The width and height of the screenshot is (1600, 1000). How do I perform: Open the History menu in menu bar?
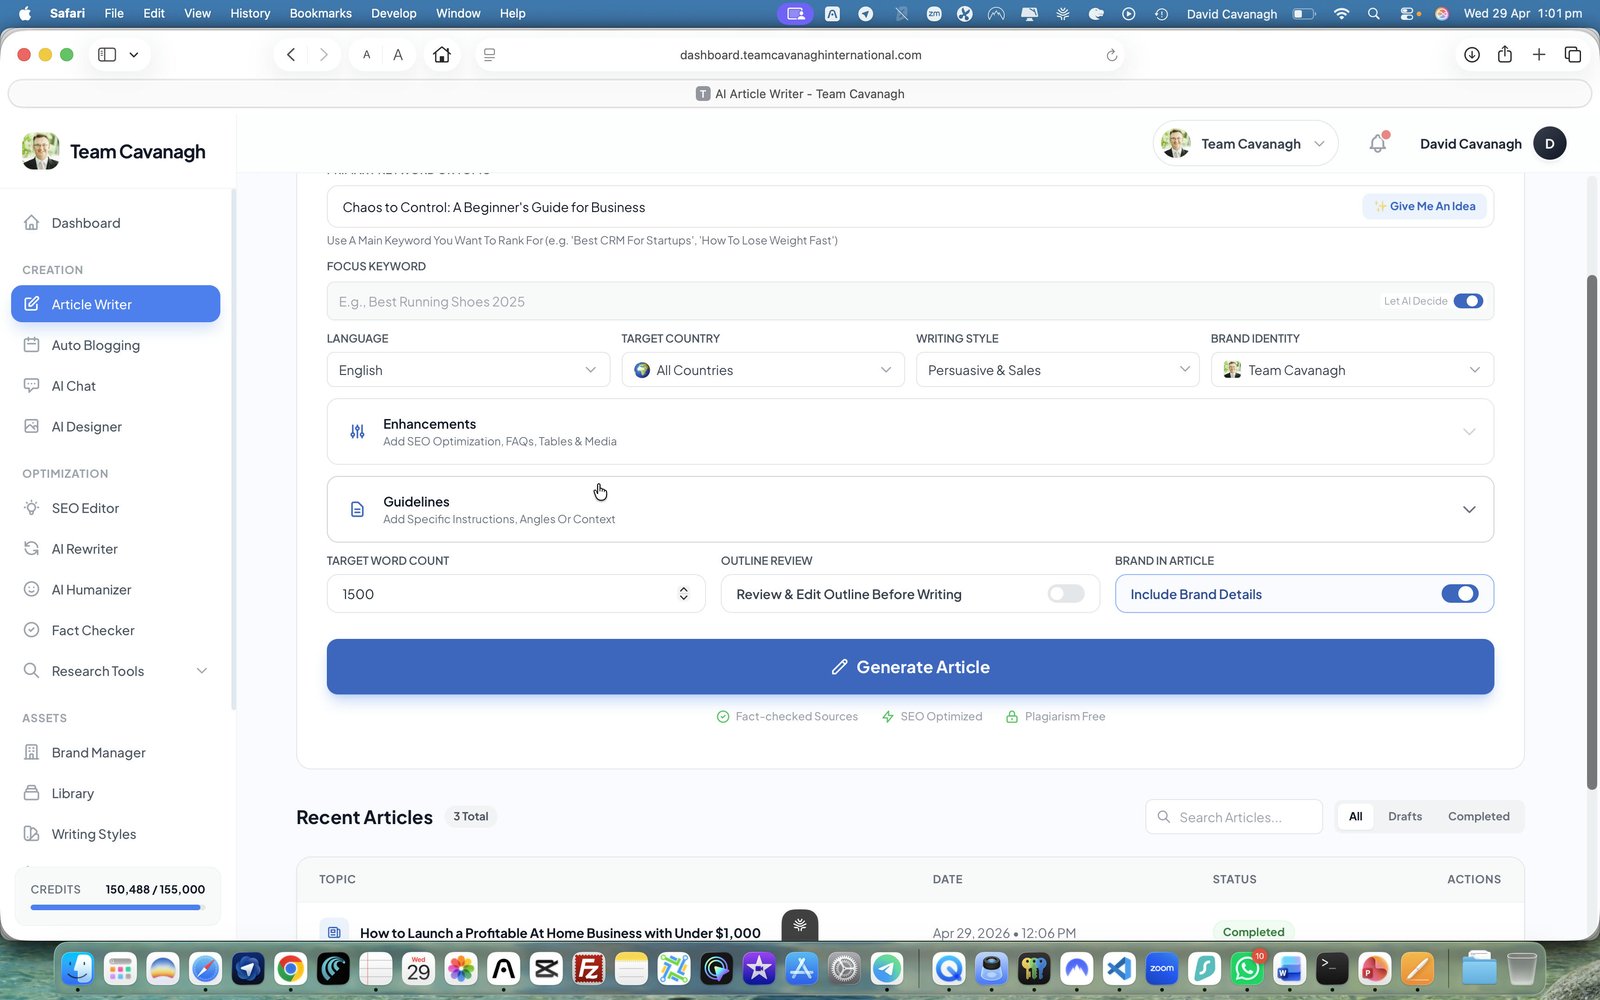(x=250, y=13)
